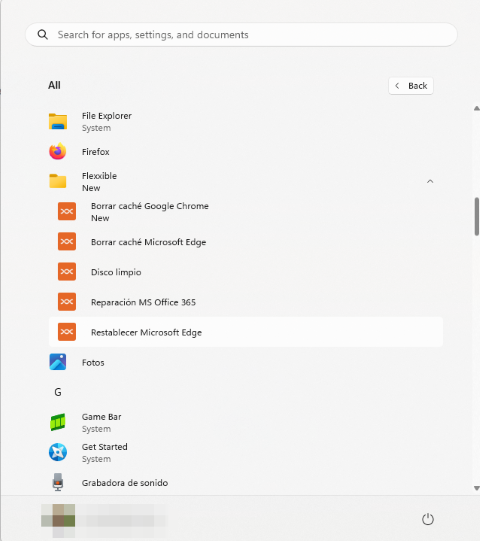Viewport: 480px width, 541px height.
Task: Open the Fotos app icon
Action: click(58, 362)
